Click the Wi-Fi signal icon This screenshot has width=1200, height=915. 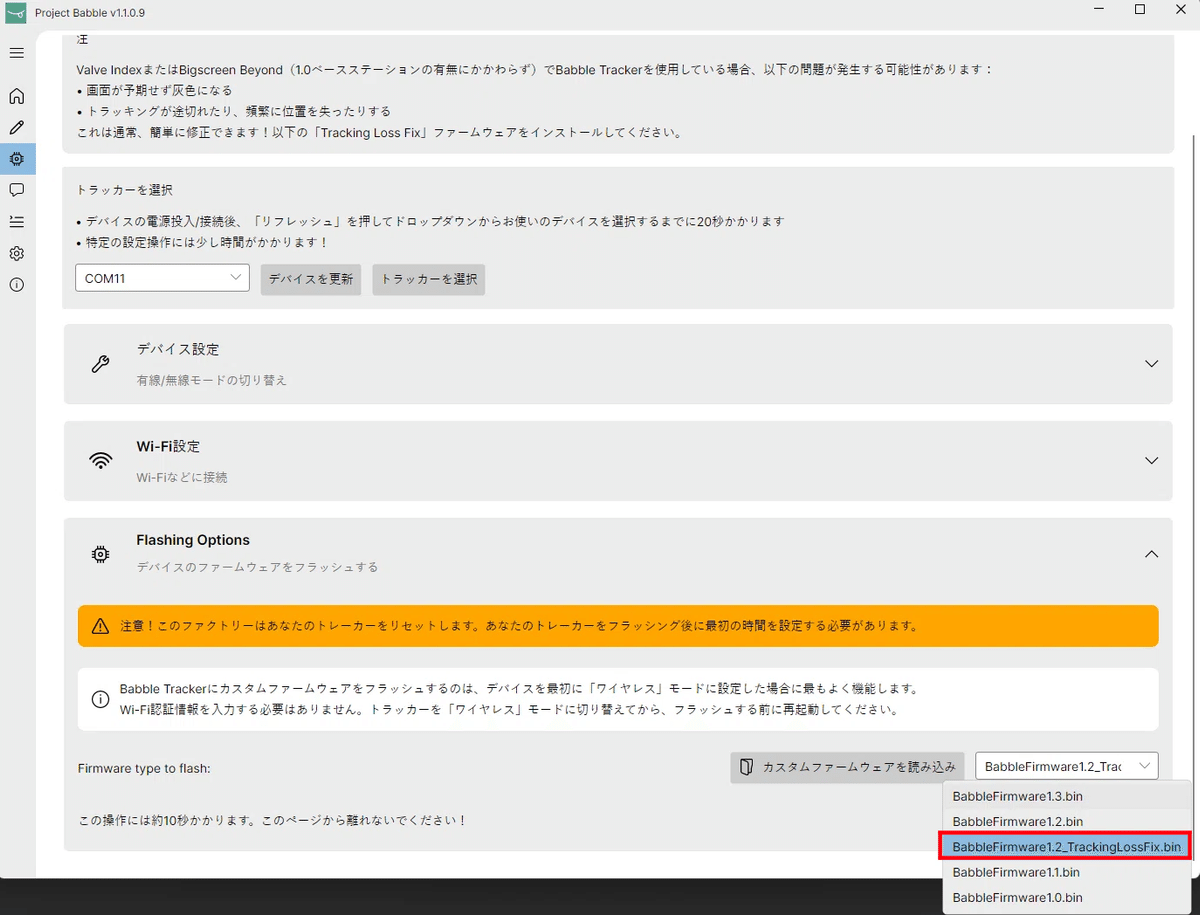point(100,461)
